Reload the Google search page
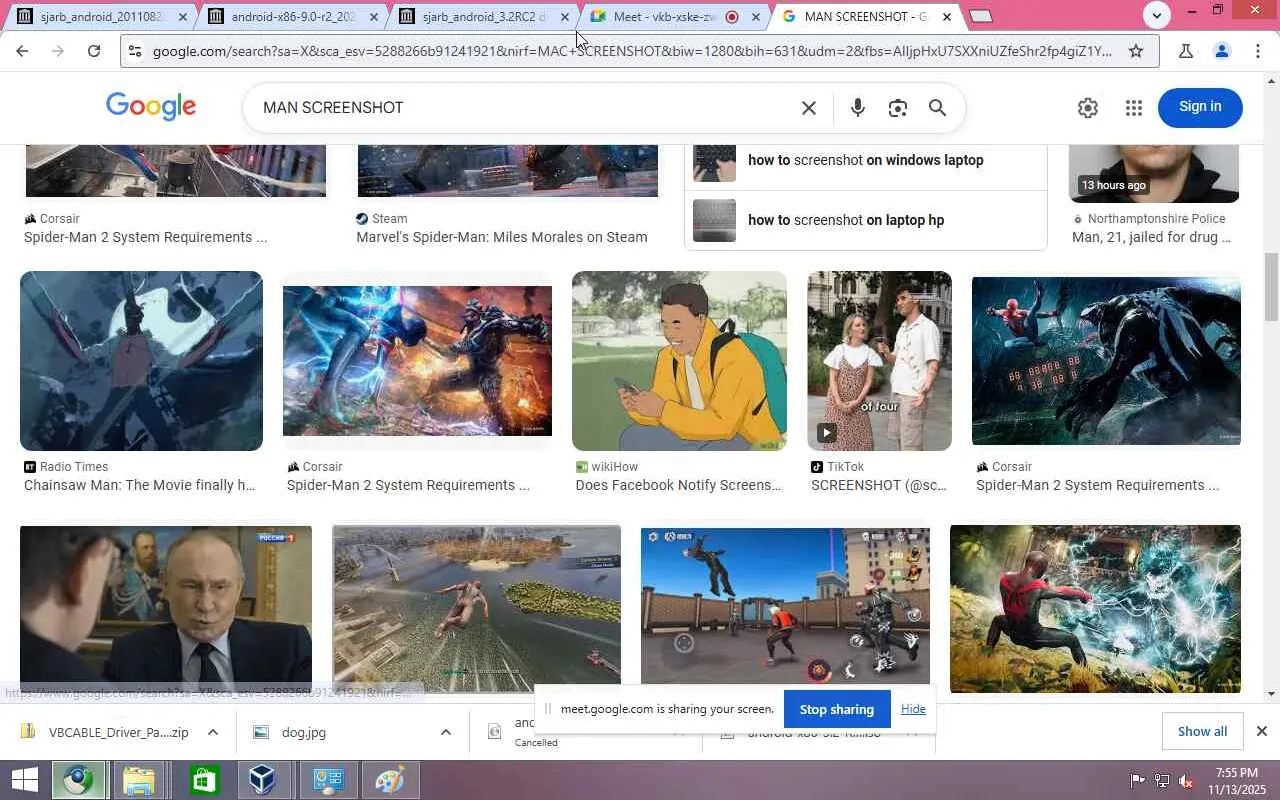The image size is (1280, 800). (x=94, y=51)
